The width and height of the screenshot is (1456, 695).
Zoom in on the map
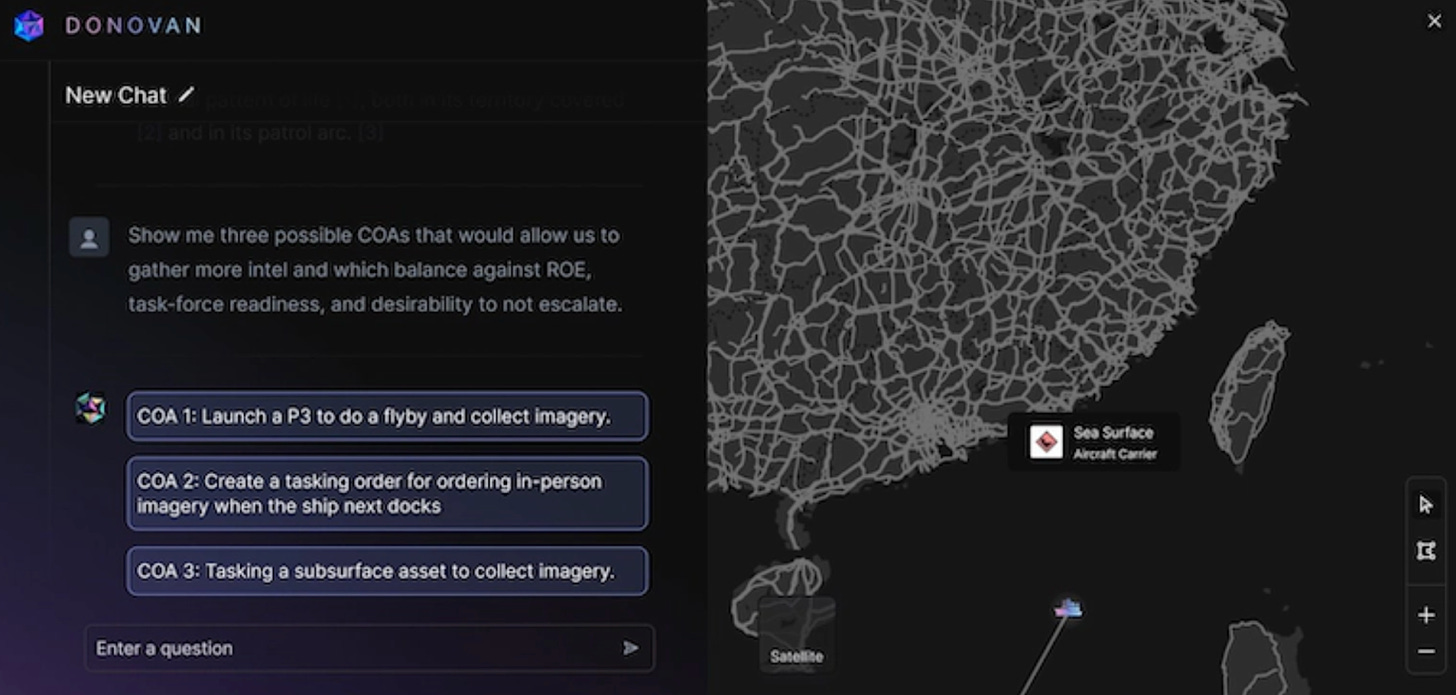click(1426, 615)
